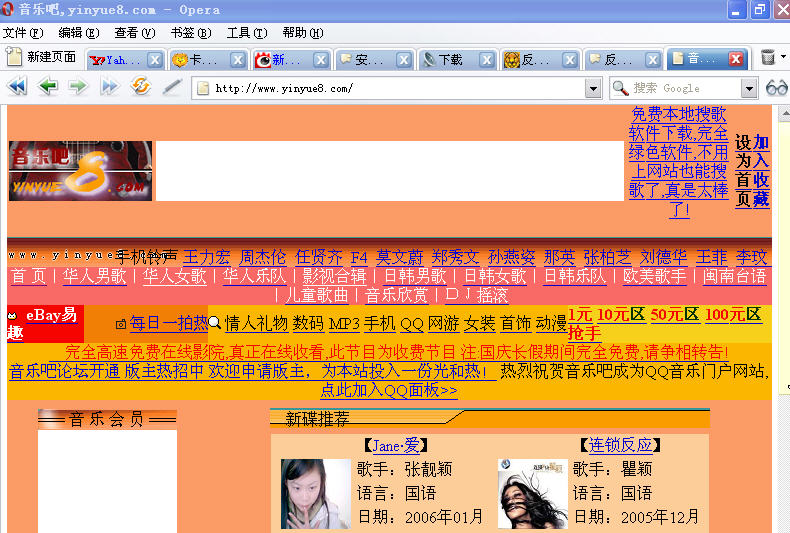
Task: Close the 新... tab with its X
Action: (x=321, y=60)
